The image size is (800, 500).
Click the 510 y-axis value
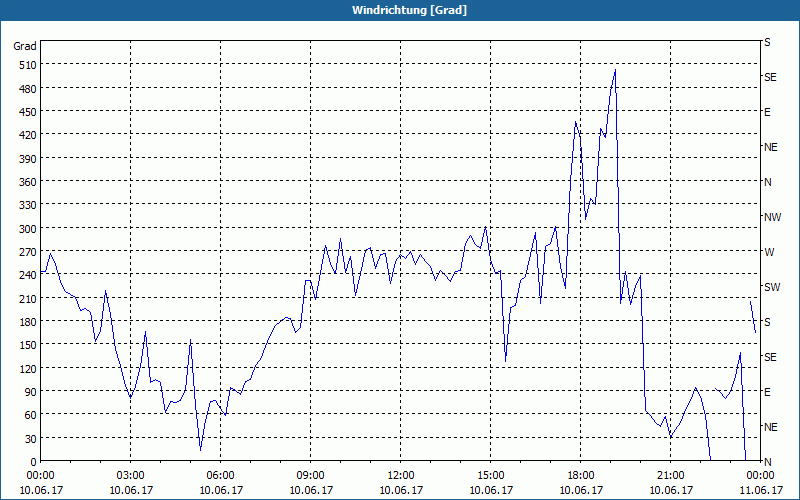[x=28, y=65]
